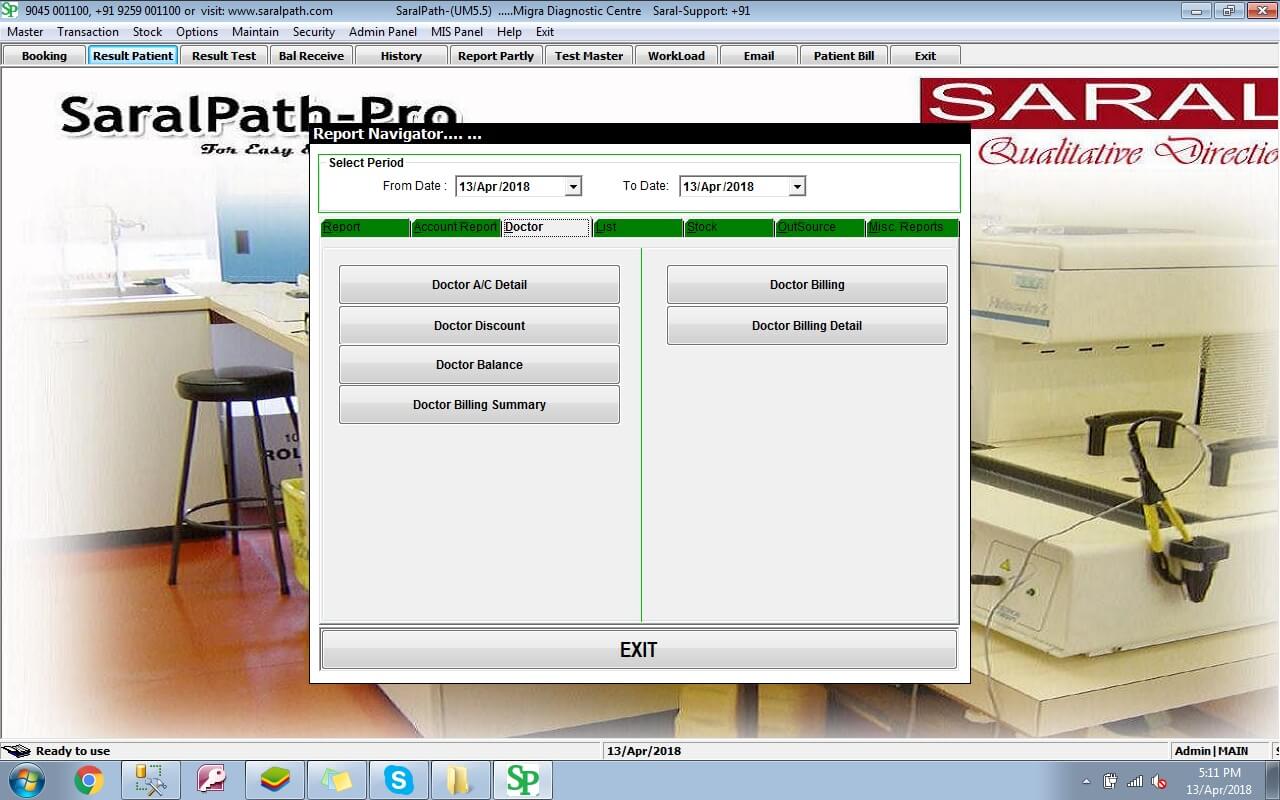1280x800 pixels.
Task: Click the muted volume tray icon
Action: [1159, 781]
